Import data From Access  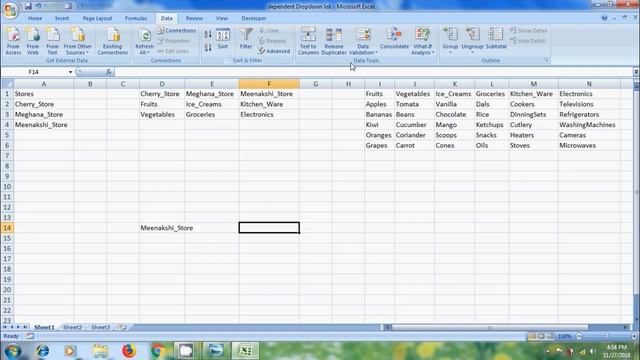(x=13, y=41)
